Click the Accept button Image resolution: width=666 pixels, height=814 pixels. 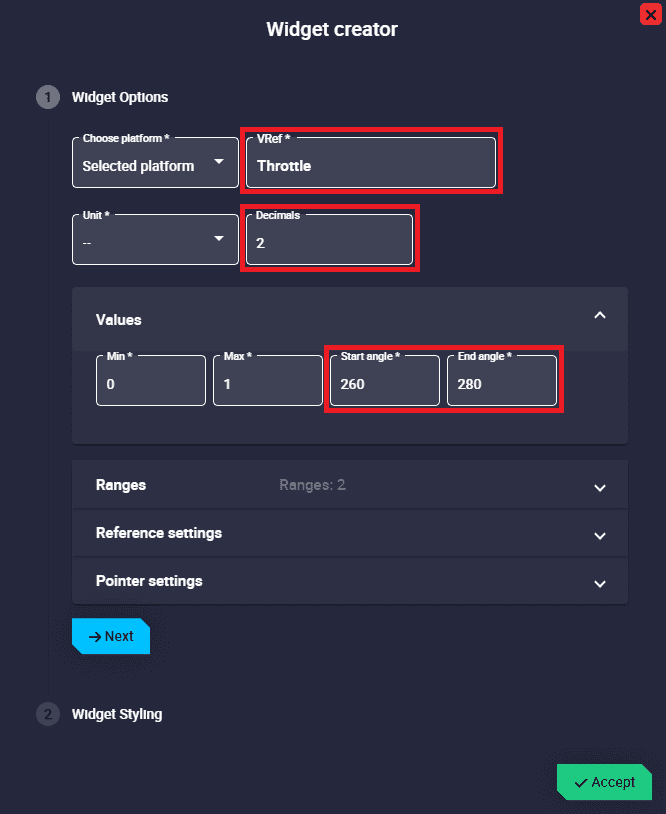[x=604, y=782]
